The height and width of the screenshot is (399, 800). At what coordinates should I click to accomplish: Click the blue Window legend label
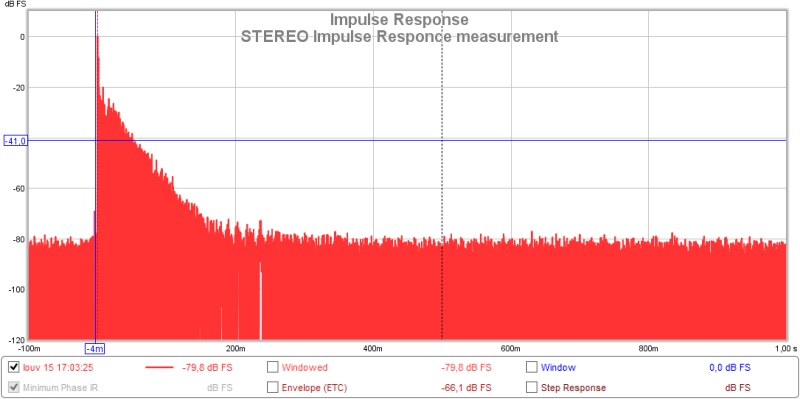[558, 367]
